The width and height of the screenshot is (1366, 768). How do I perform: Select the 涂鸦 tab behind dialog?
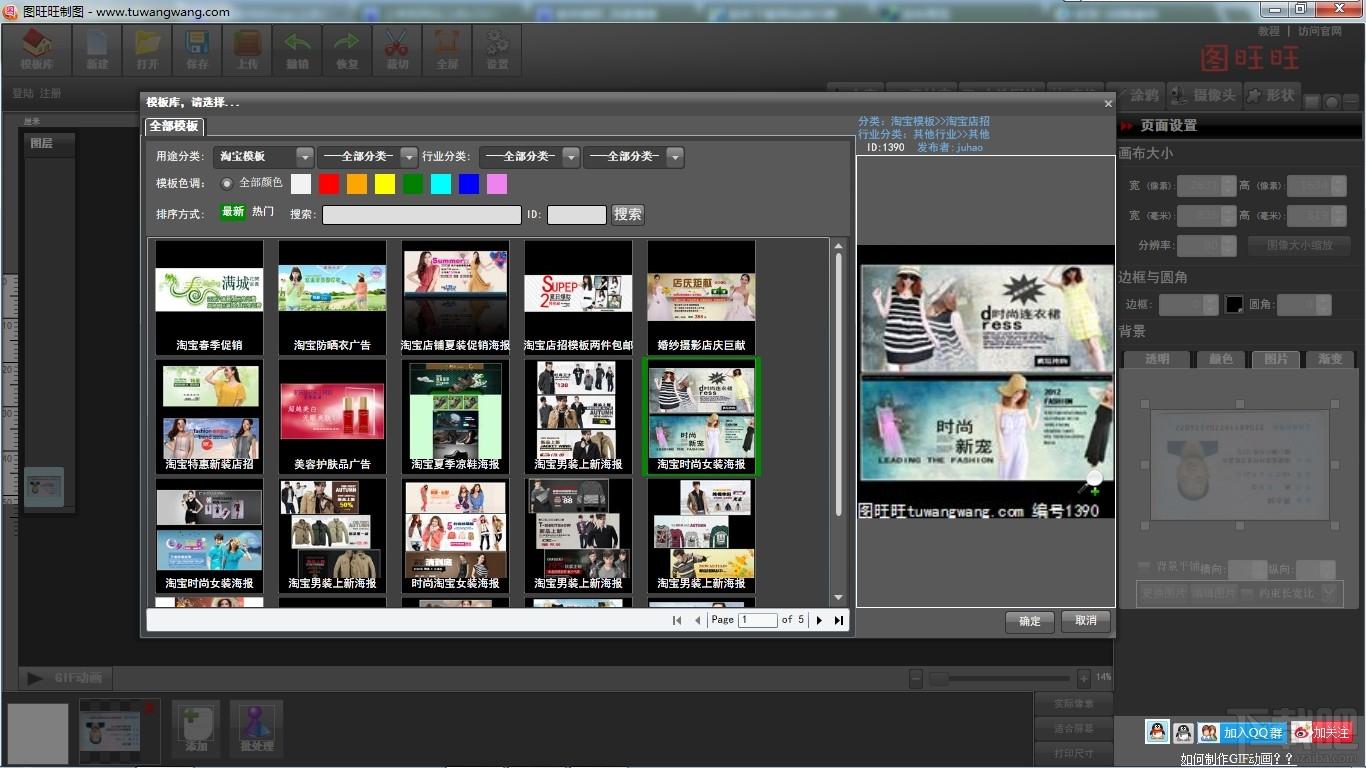point(1142,95)
